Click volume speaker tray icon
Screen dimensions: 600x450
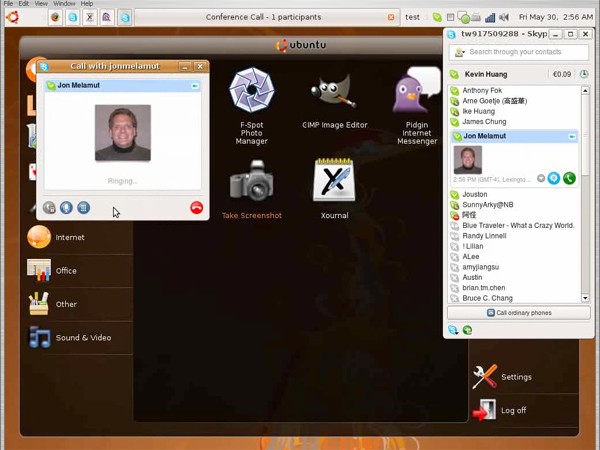504,17
